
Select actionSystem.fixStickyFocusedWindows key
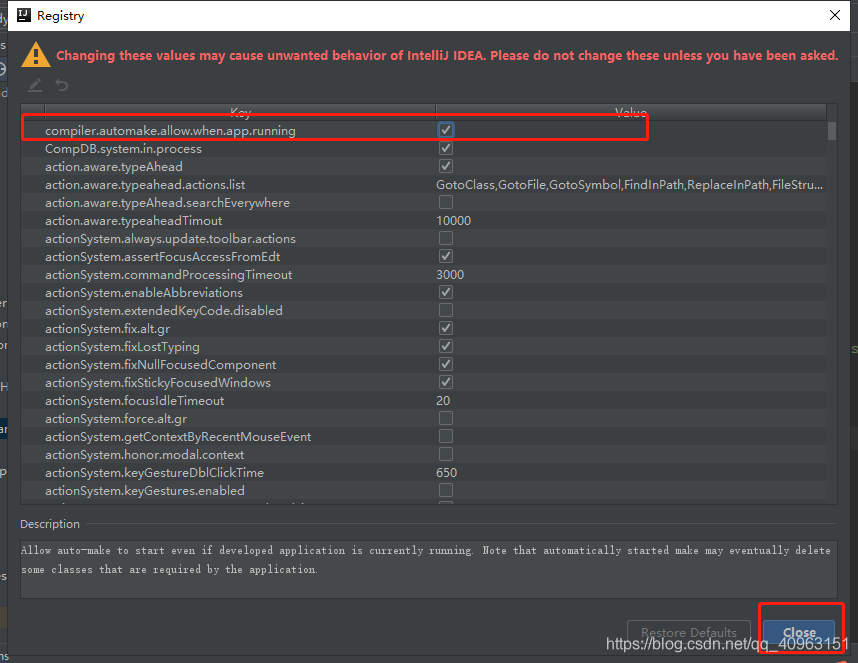pyautogui.click(x=158, y=383)
